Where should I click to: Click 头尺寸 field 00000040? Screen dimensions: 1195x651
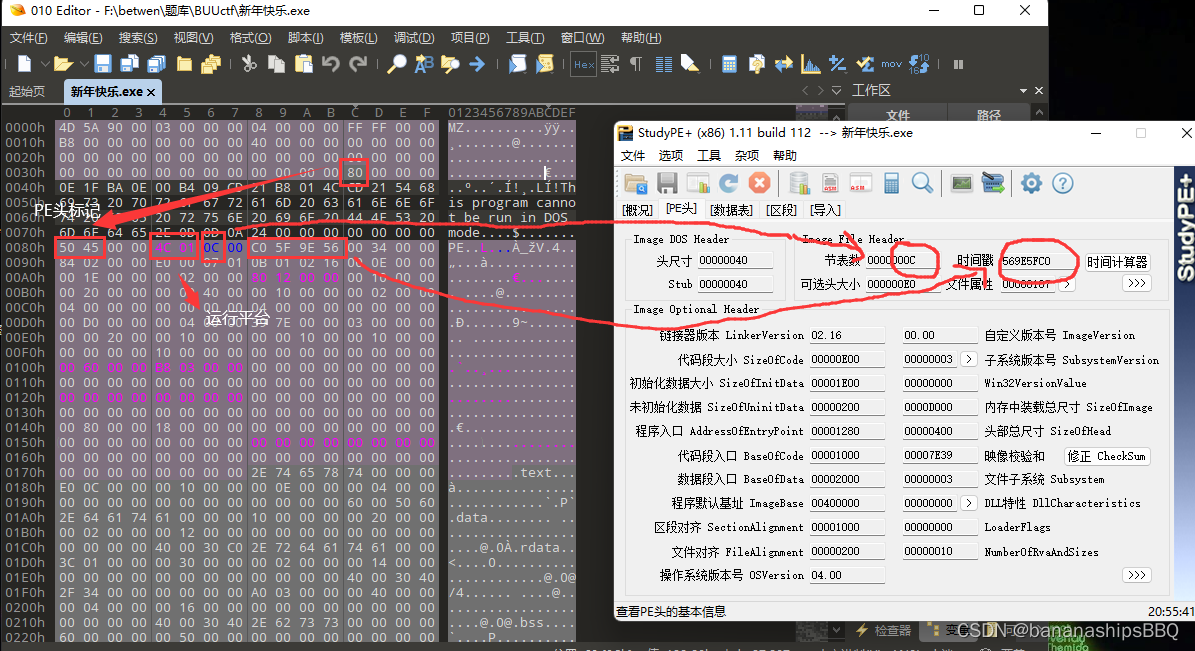[735, 260]
